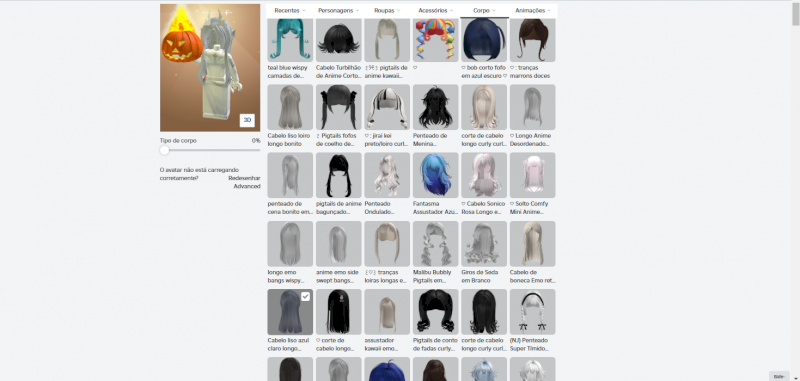Select the Solto Comfy Mini Anime hair

pos(532,175)
